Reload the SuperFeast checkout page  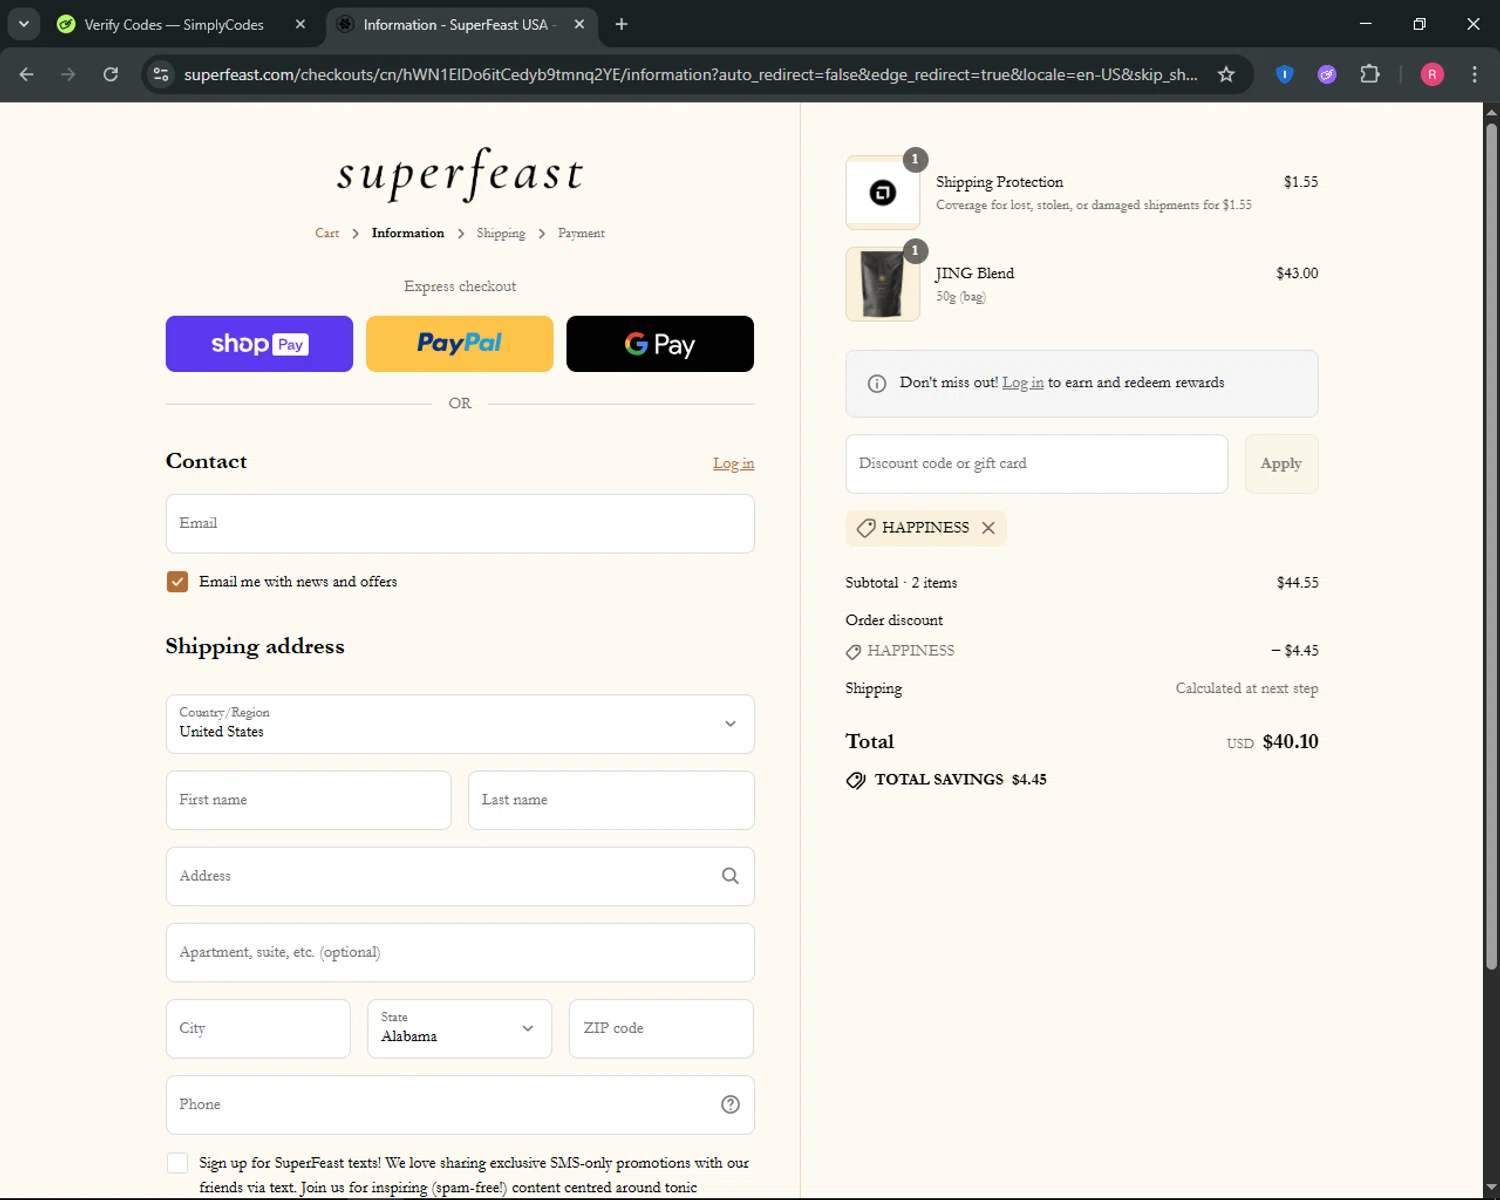click(110, 74)
